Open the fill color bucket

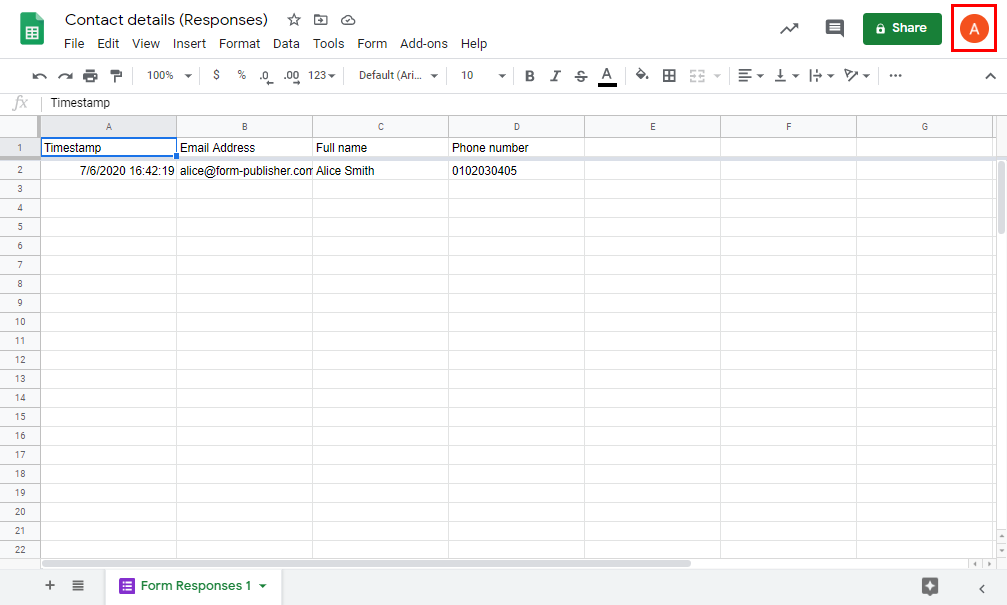click(642, 75)
